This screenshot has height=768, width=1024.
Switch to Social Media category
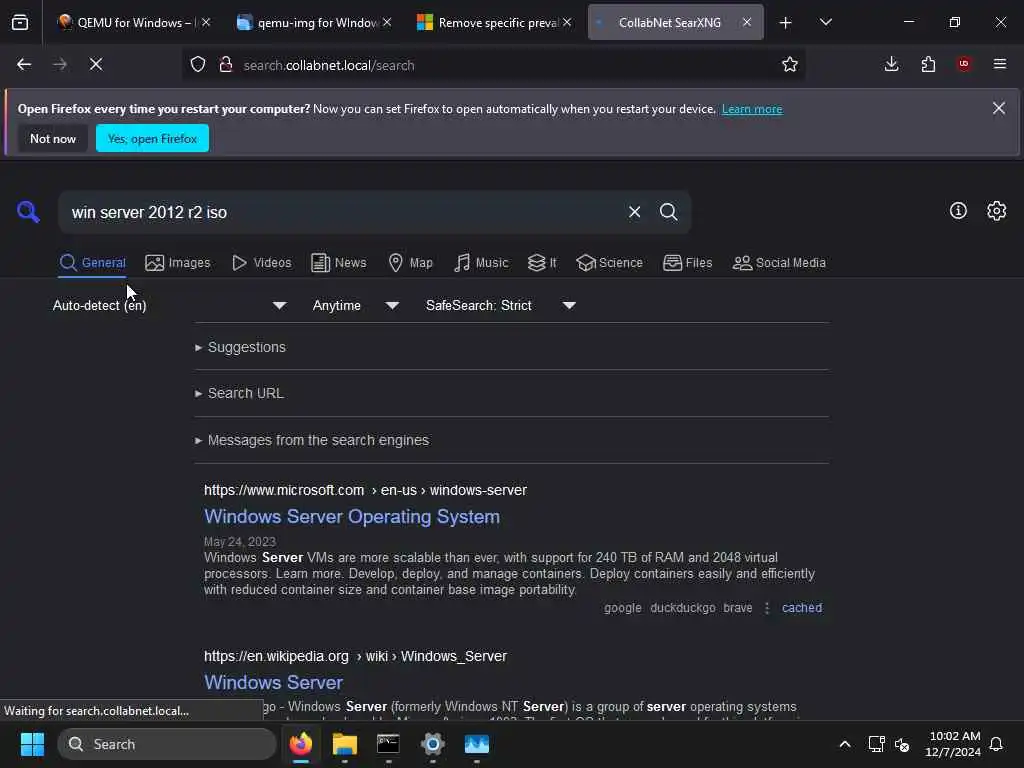(779, 263)
